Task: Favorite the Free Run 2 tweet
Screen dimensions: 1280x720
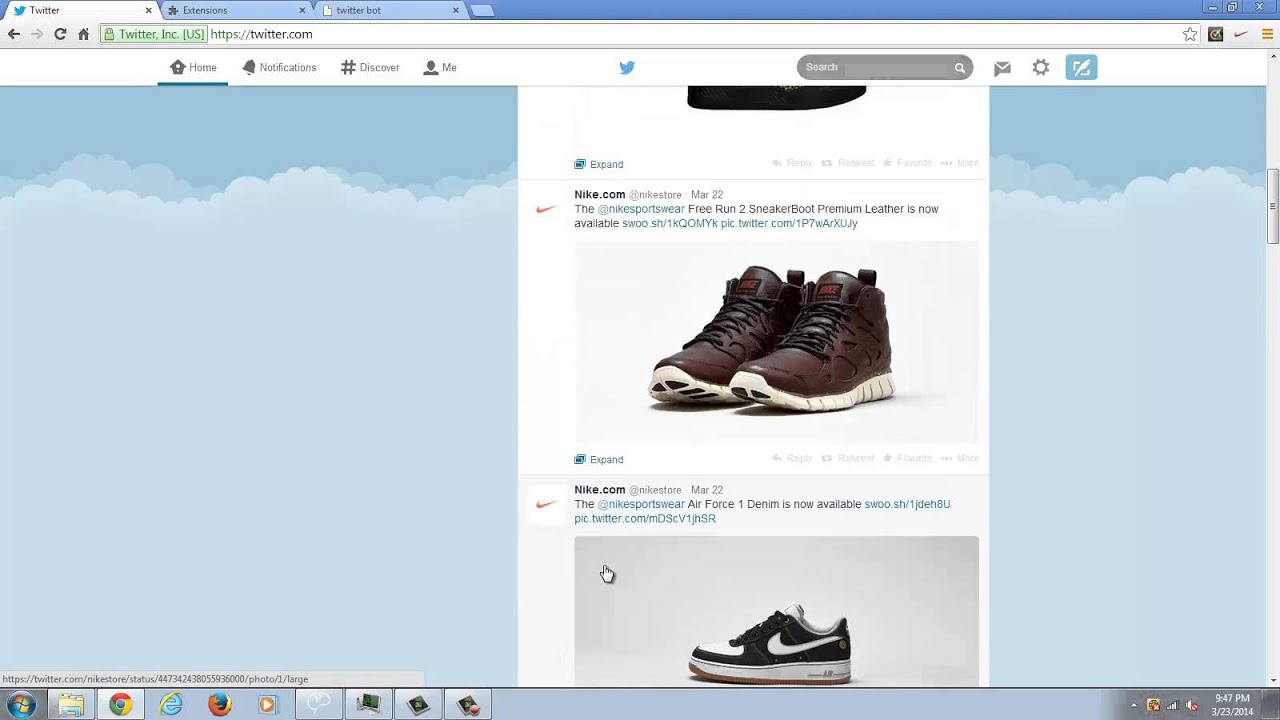Action: [x=907, y=459]
